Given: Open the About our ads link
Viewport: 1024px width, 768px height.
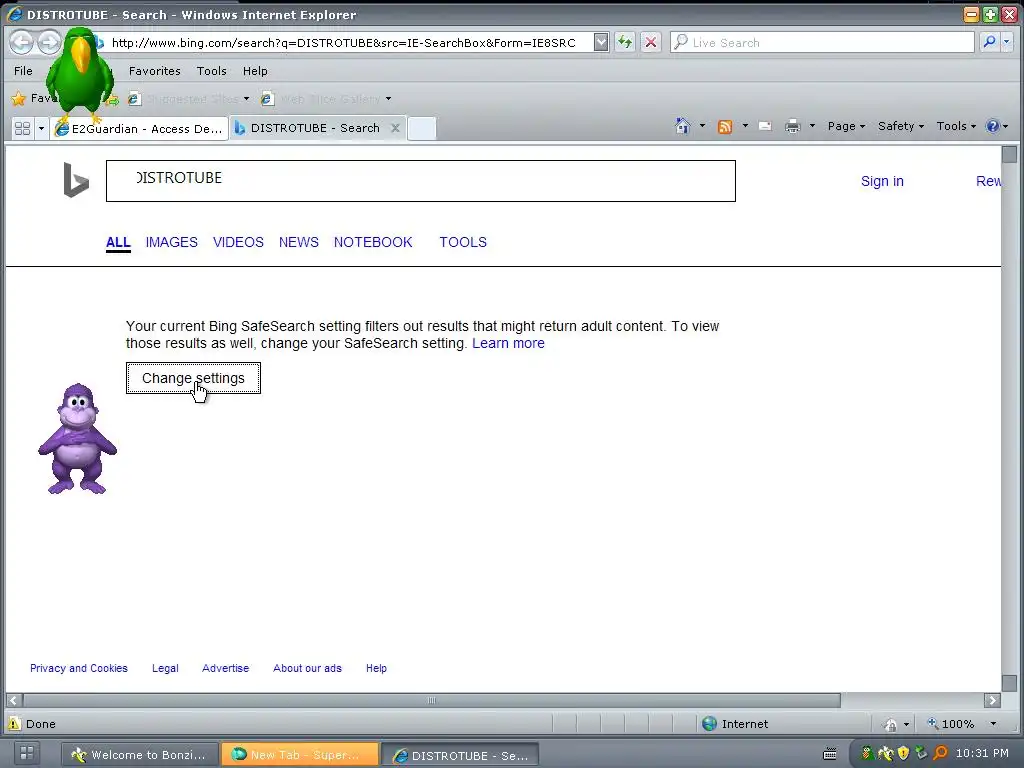Looking at the screenshot, I should tap(307, 668).
